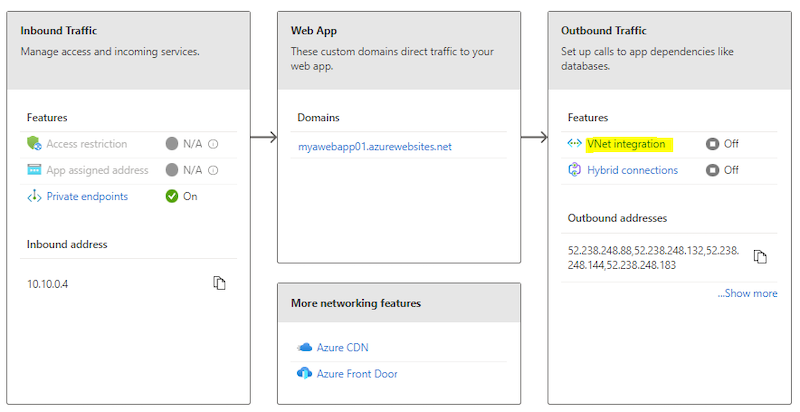Click the Hybrid connections link
This screenshot has height=412, width=800.
click(632, 170)
